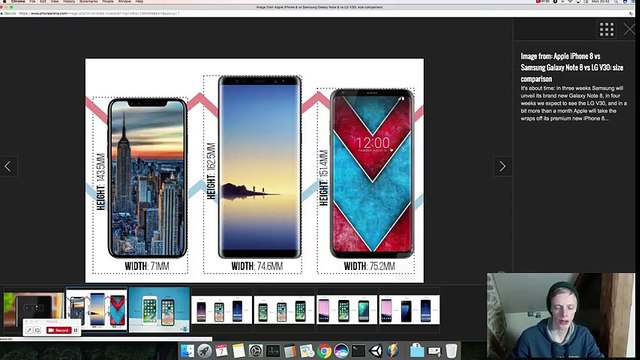The width and height of the screenshot is (640, 360).
Task: Open the Edit menu
Action: (x=43, y=2)
